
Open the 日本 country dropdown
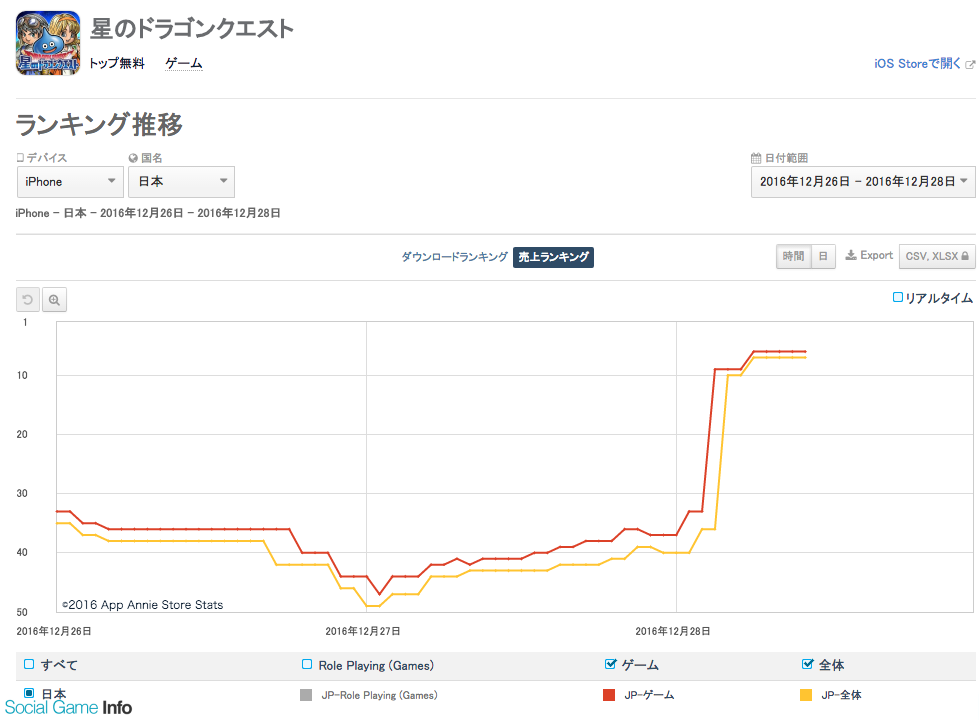pyautogui.click(x=182, y=182)
